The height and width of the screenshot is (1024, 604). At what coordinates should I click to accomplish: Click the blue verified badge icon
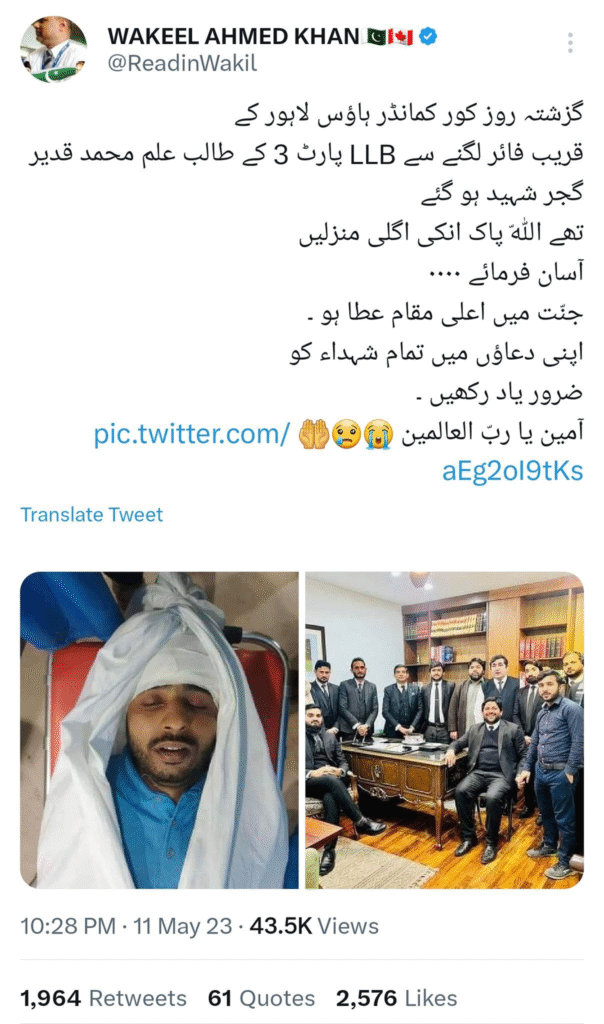point(428,37)
